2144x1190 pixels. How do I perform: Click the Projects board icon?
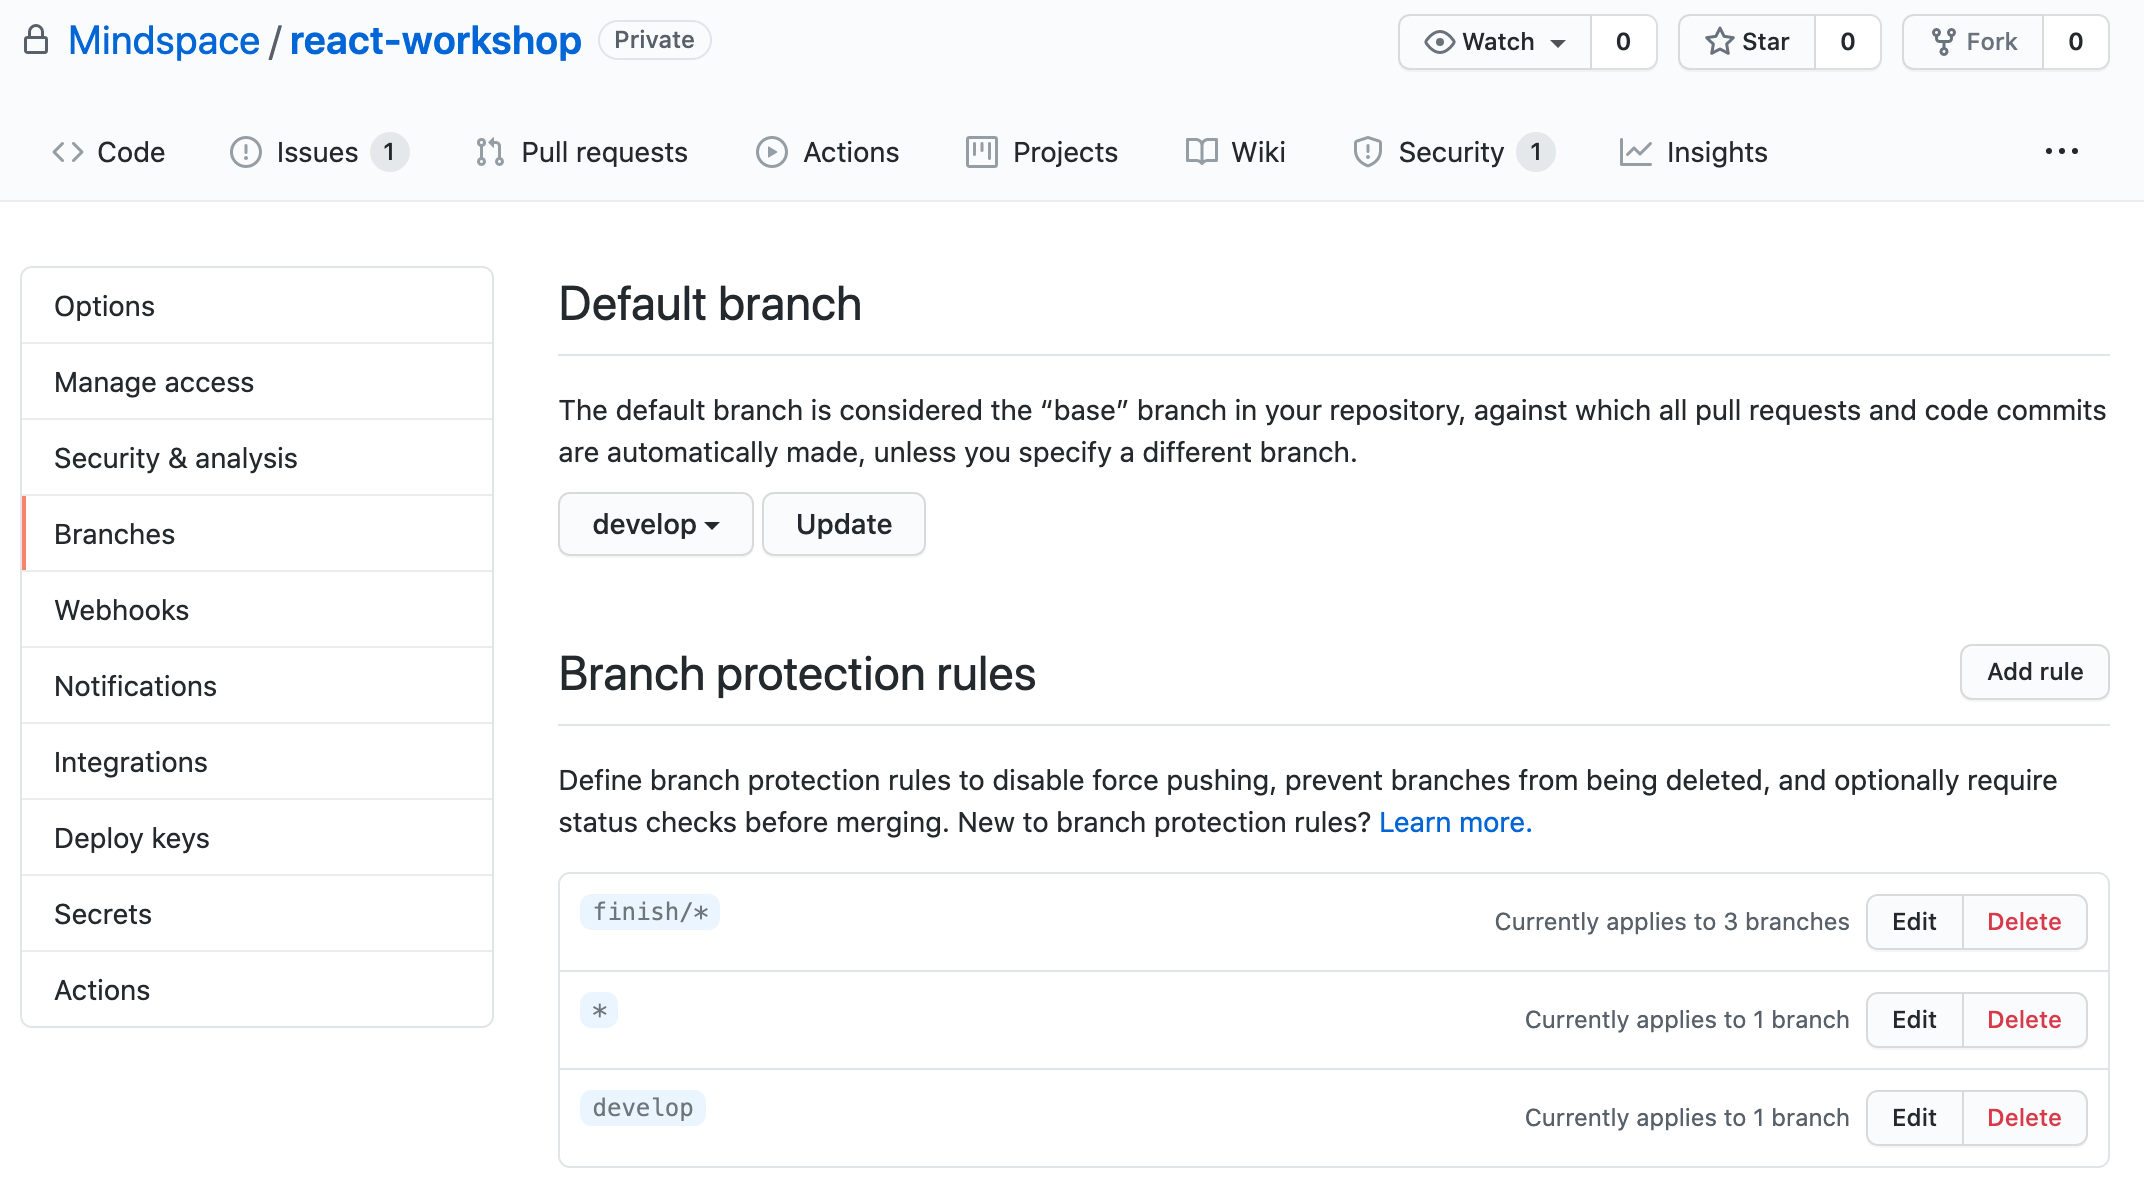coord(981,152)
